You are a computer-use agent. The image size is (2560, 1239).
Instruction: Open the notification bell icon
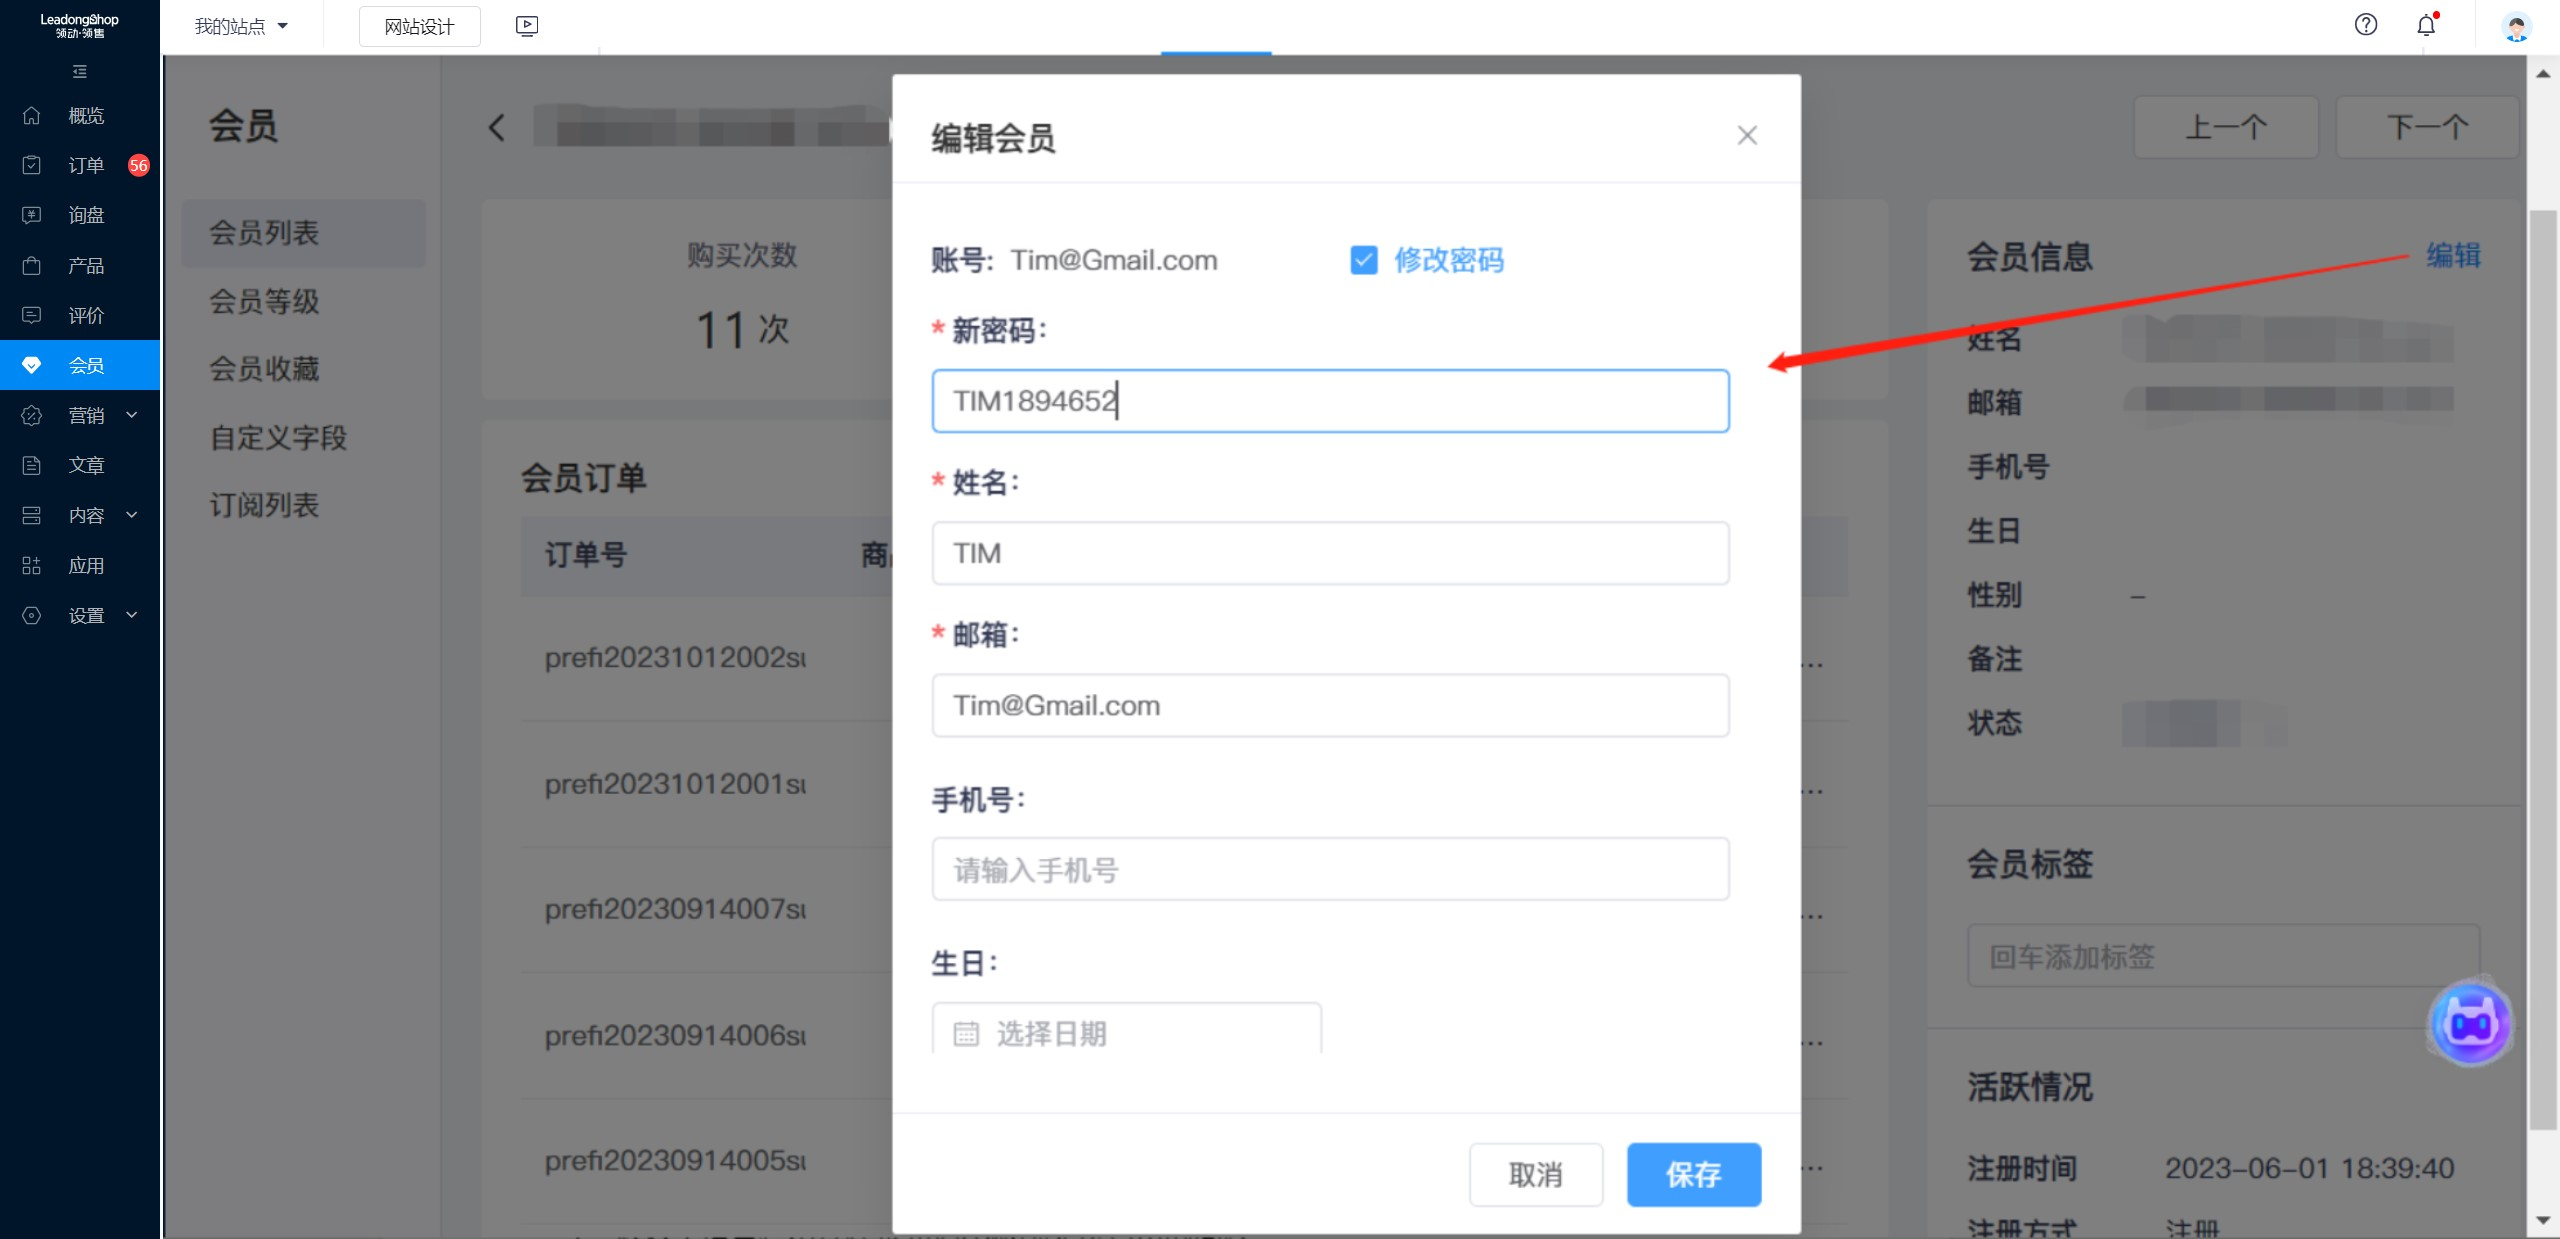(2426, 25)
